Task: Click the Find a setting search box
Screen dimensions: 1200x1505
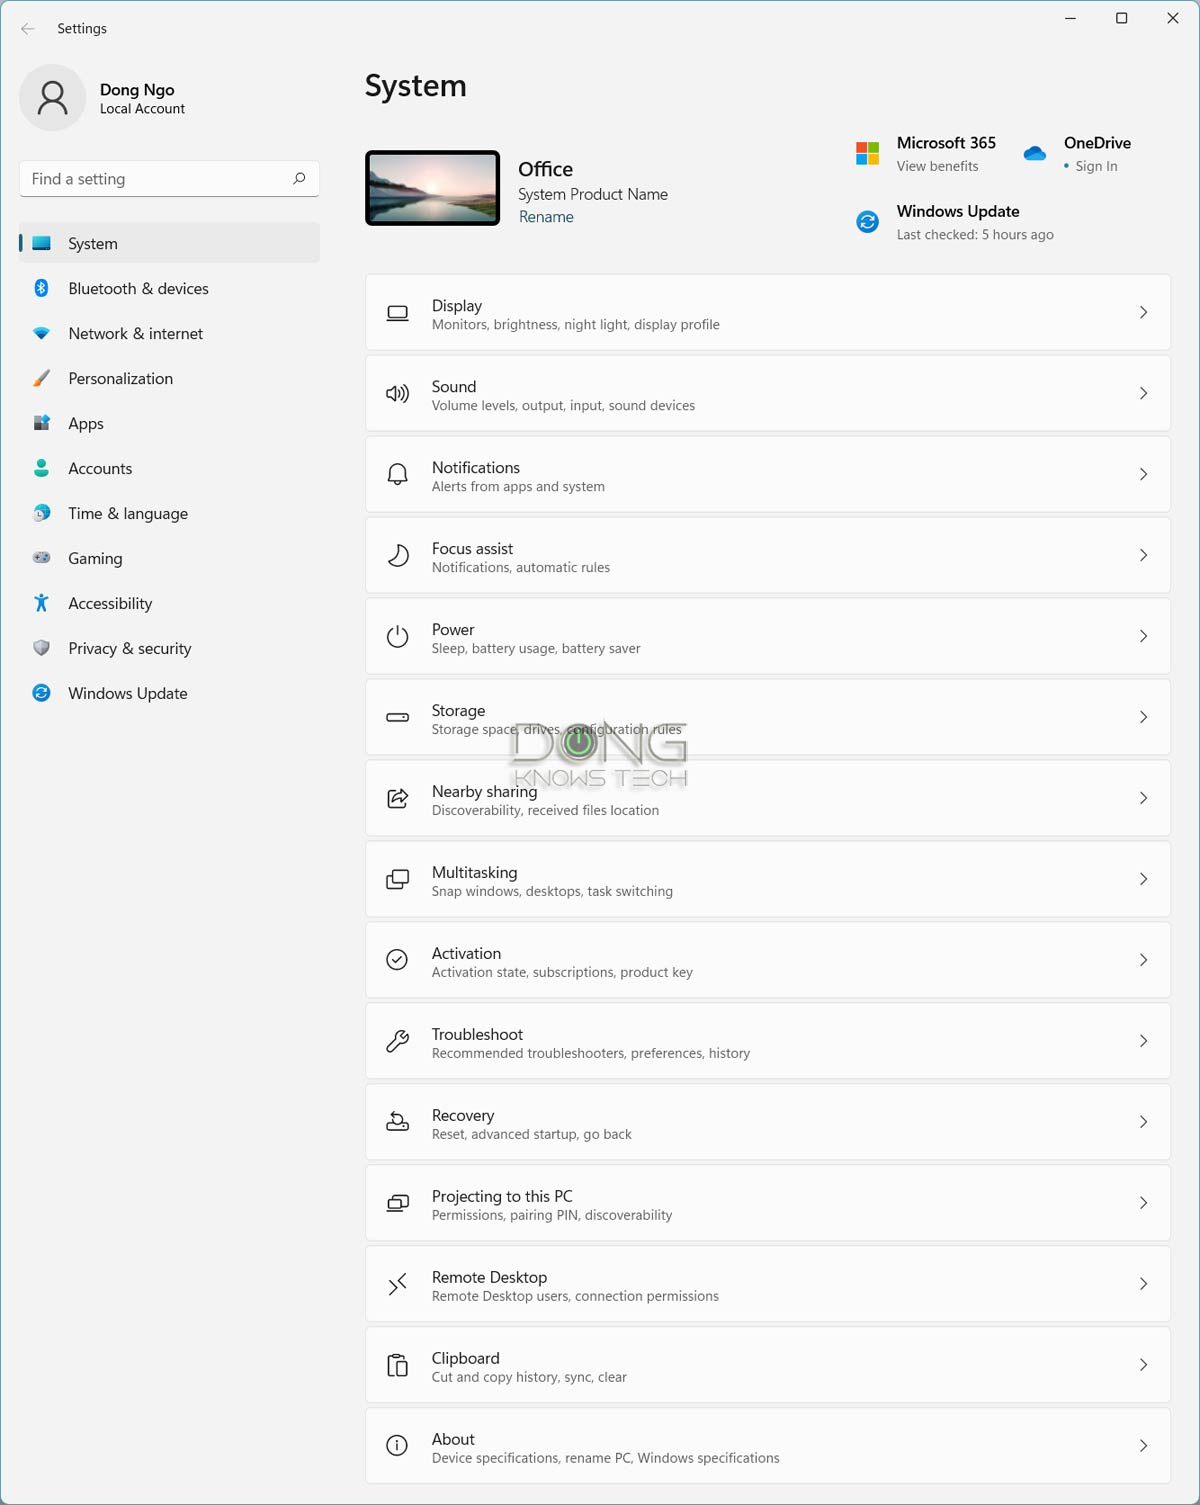Action: pyautogui.click(x=155, y=179)
